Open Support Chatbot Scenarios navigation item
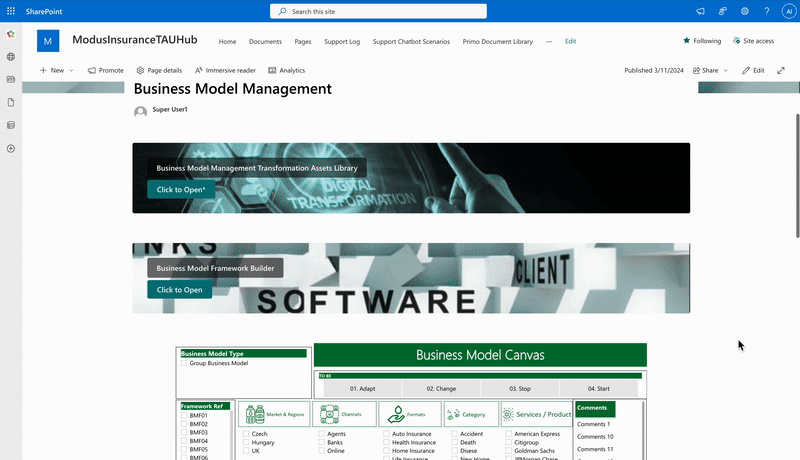 (x=411, y=42)
